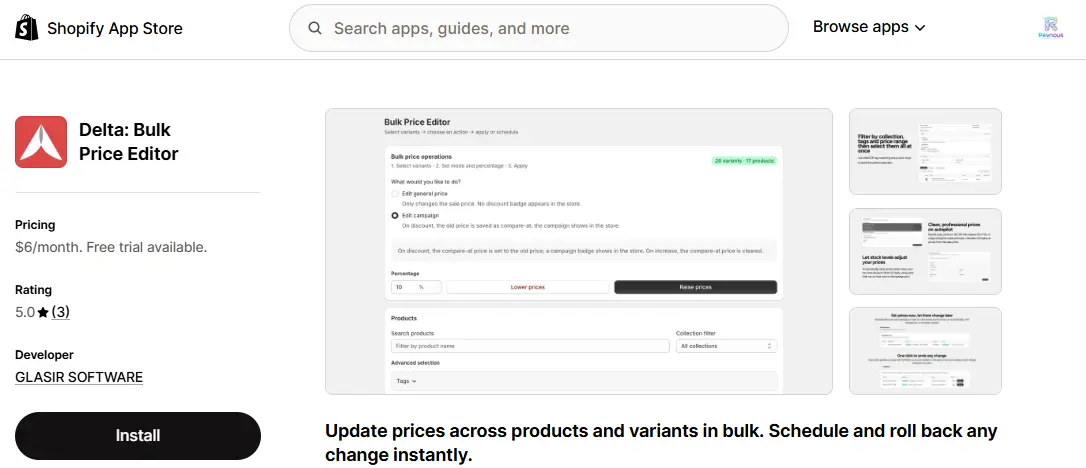Click the Developer section heading
This screenshot has width=1086, height=468.
pos(44,354)
